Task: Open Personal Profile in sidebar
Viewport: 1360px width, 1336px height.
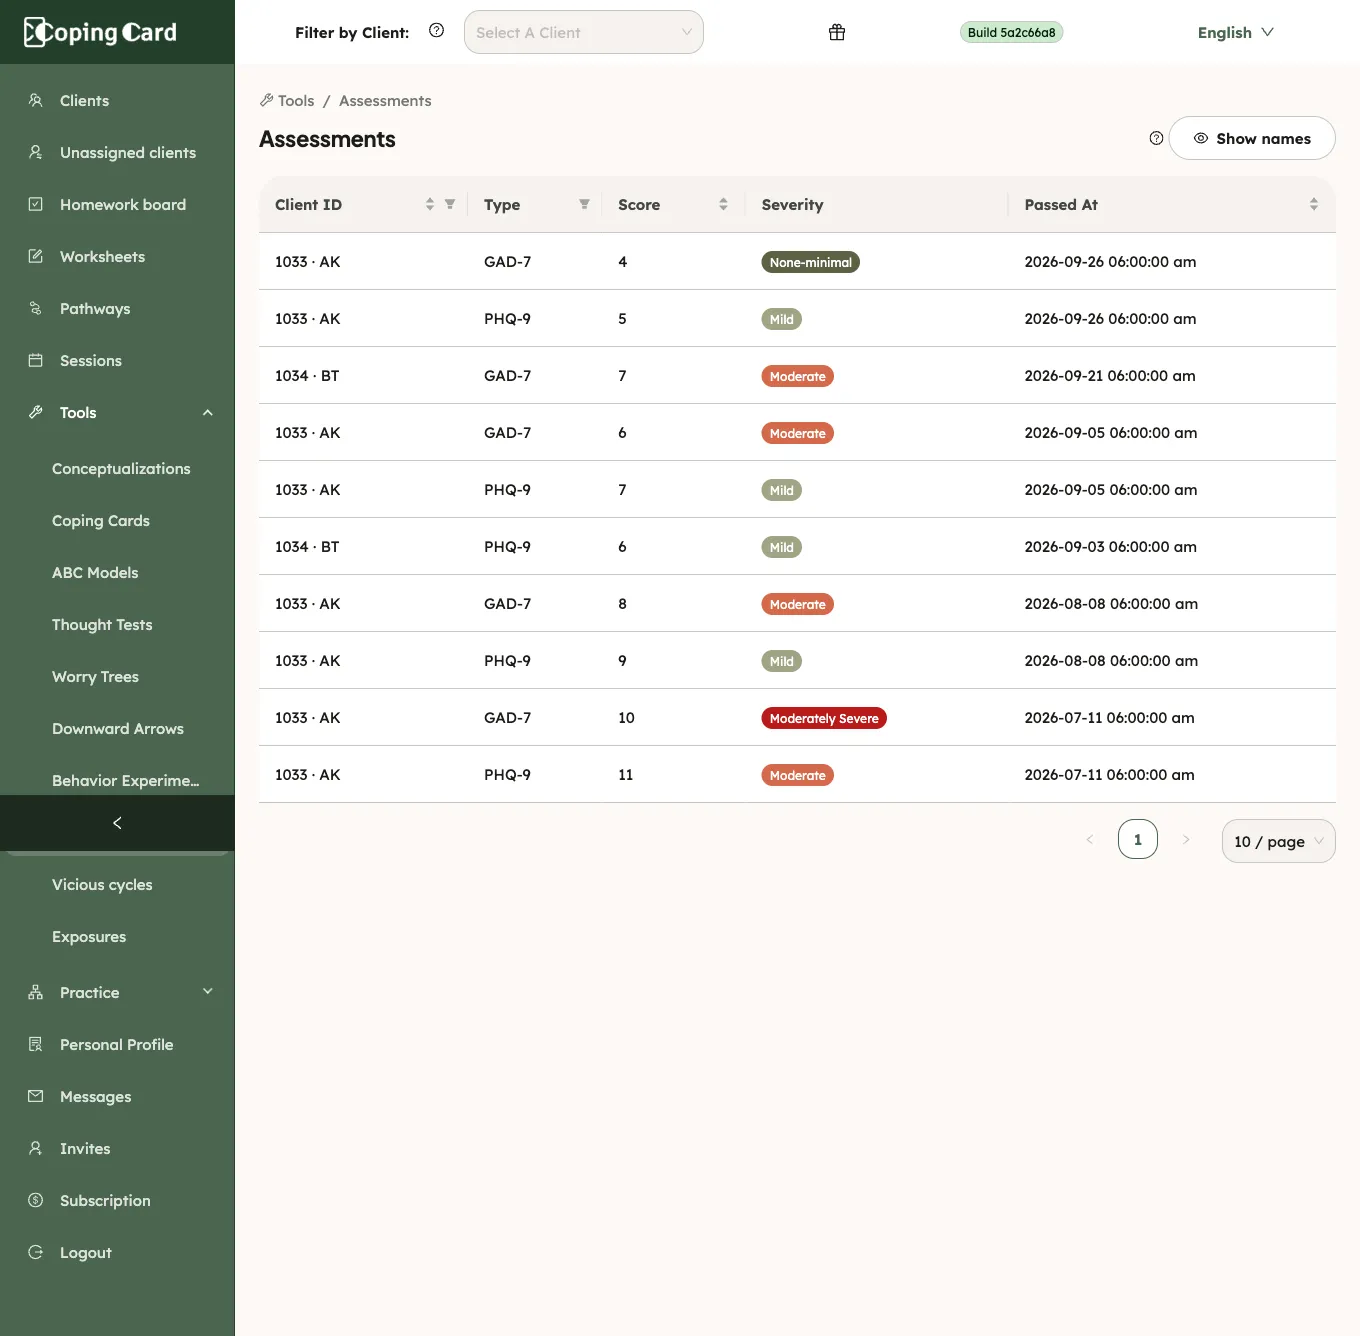Action: [117, 1044]
